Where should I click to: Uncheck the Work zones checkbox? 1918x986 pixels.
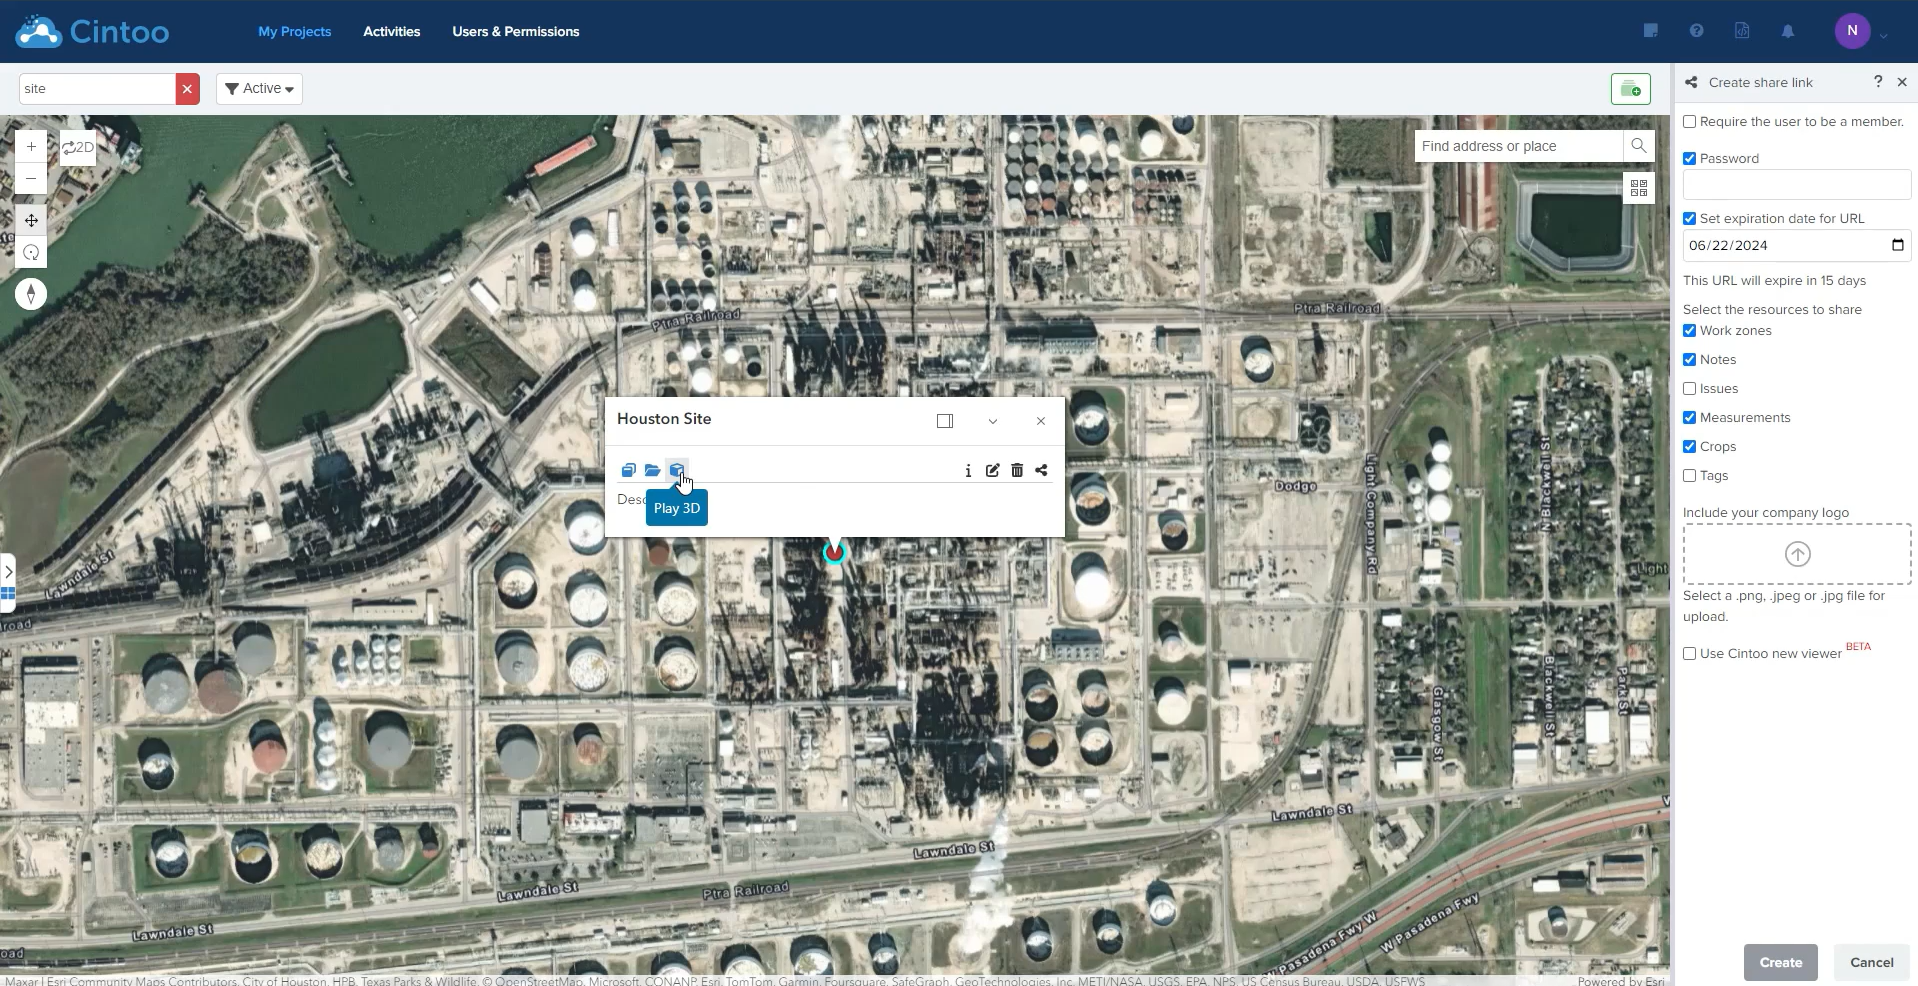tap(1690, 330)
